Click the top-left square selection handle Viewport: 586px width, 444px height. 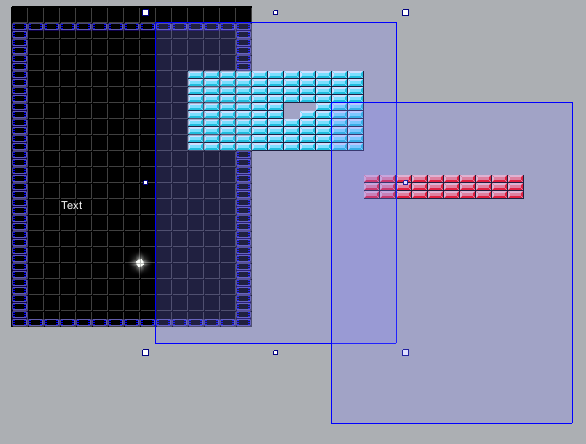[x=145, y=13]
